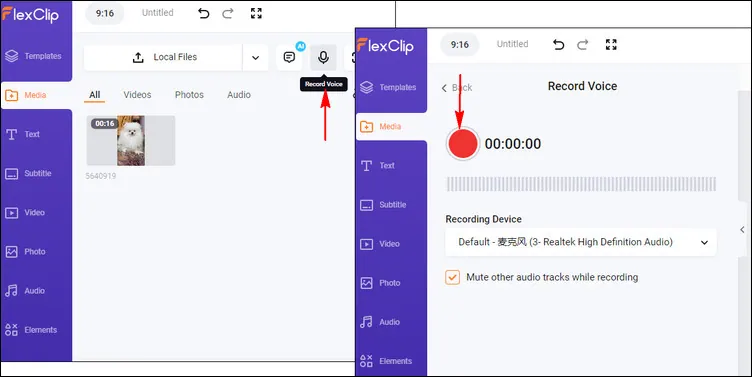Undo last action in right window toolbar
This screenshot has height=377, width=752.
(558, 45)
